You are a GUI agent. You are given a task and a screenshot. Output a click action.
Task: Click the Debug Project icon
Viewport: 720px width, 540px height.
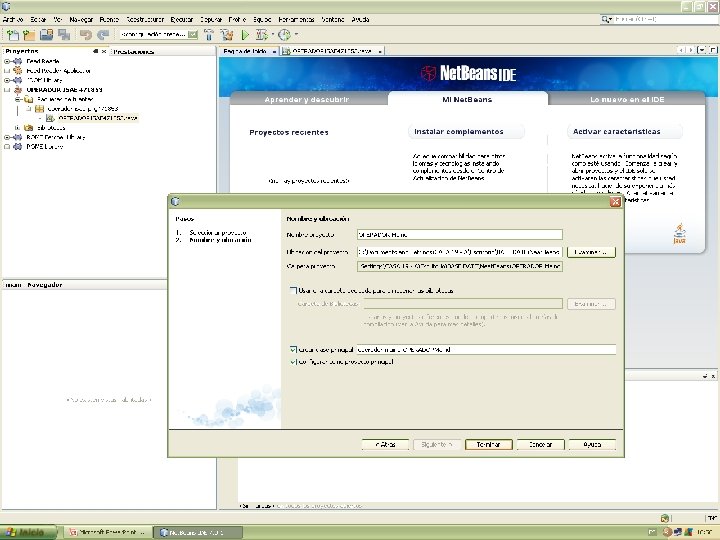tap(261, 35)
